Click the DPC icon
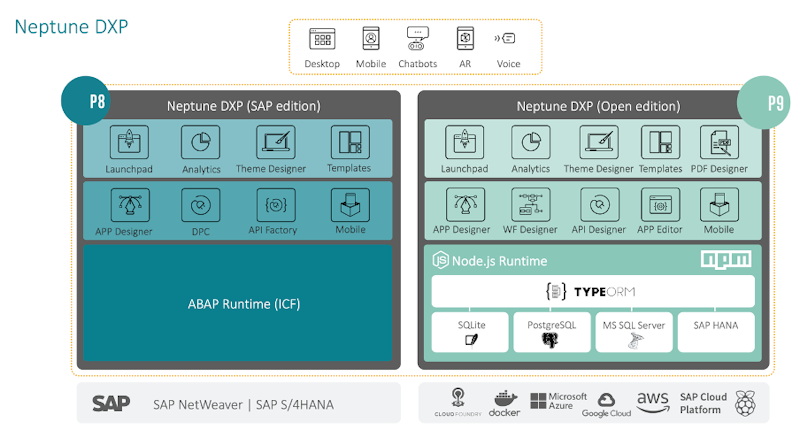 pyautogui.click(x=201, y=205)
